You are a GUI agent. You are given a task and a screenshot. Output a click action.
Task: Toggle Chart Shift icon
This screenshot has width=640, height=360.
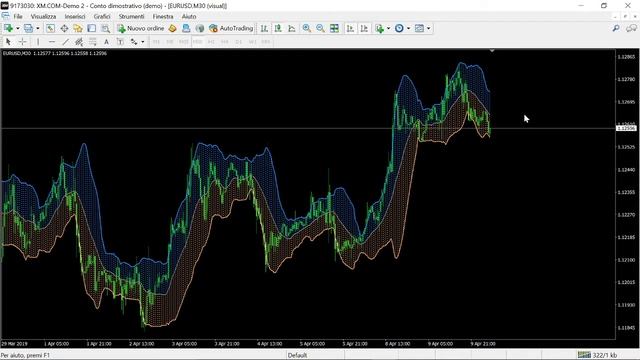click(x=364, y=28)
